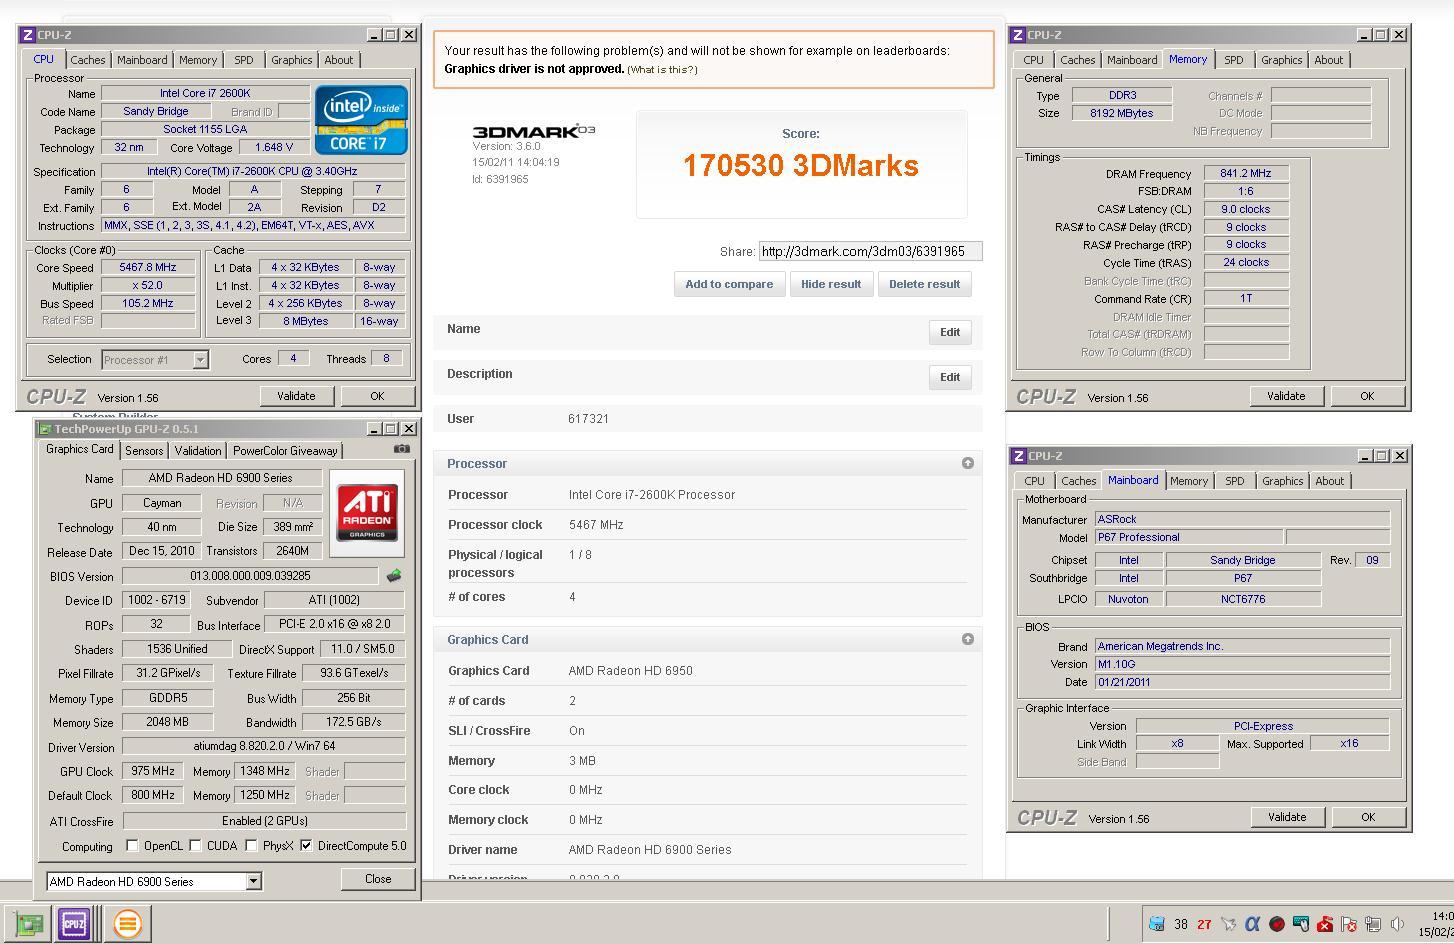Image resolution: width=1454 pixels, height=944 pixels.
Task: Click the dark red circle tray icon
Action: click(1277, 924)
